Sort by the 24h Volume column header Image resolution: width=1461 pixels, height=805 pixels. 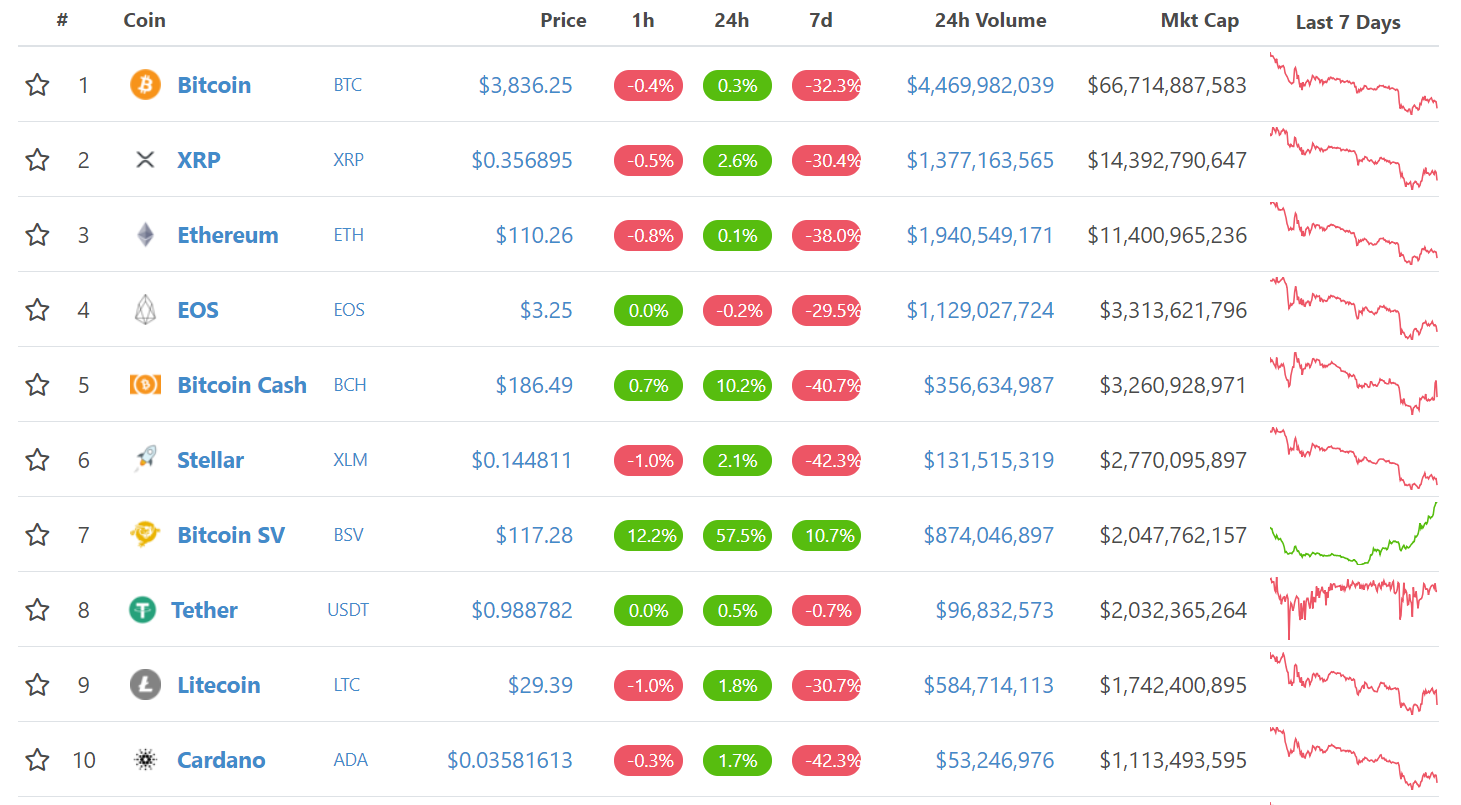click(990, 20)
